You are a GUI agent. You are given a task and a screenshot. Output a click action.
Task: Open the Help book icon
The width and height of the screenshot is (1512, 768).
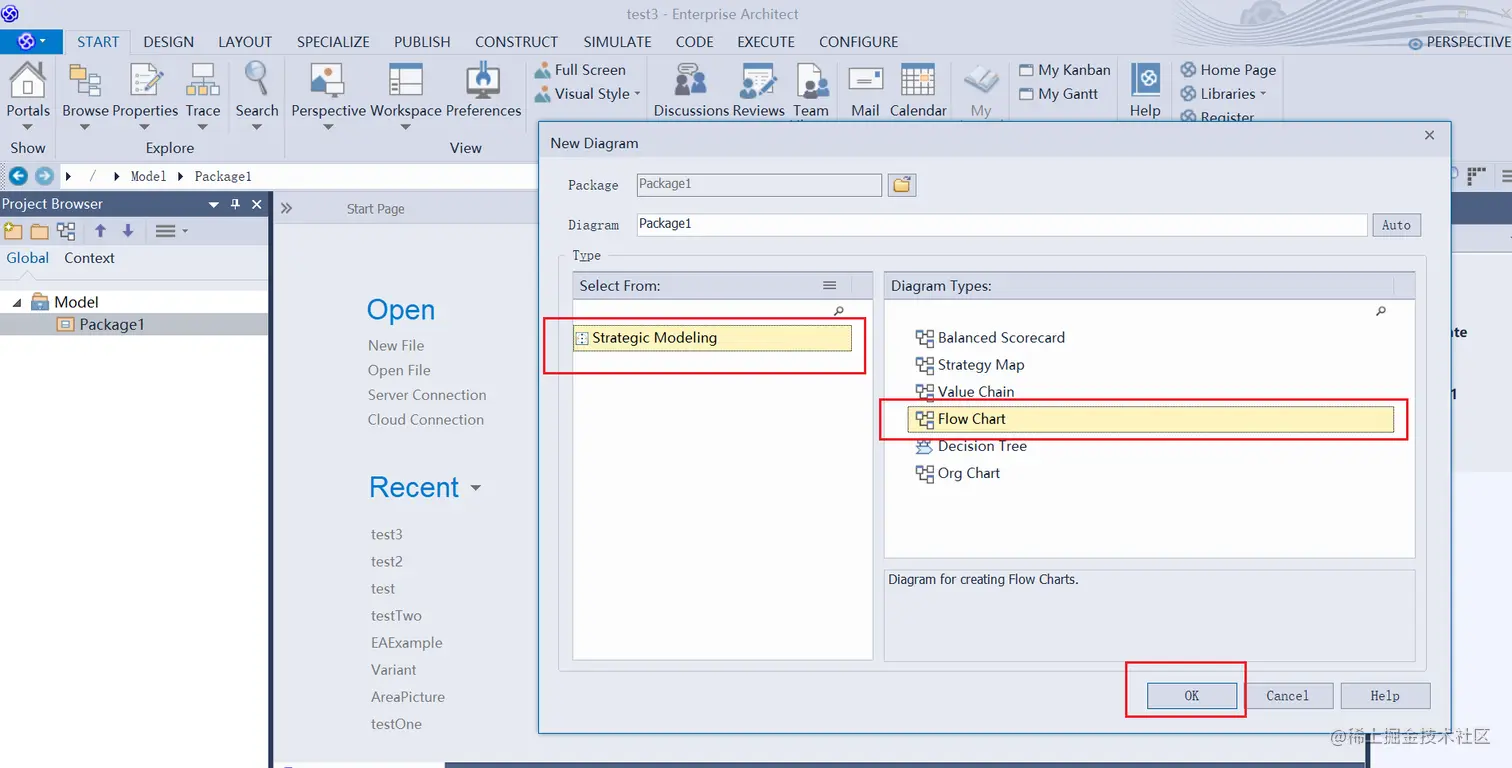[x=1145, y=79]
